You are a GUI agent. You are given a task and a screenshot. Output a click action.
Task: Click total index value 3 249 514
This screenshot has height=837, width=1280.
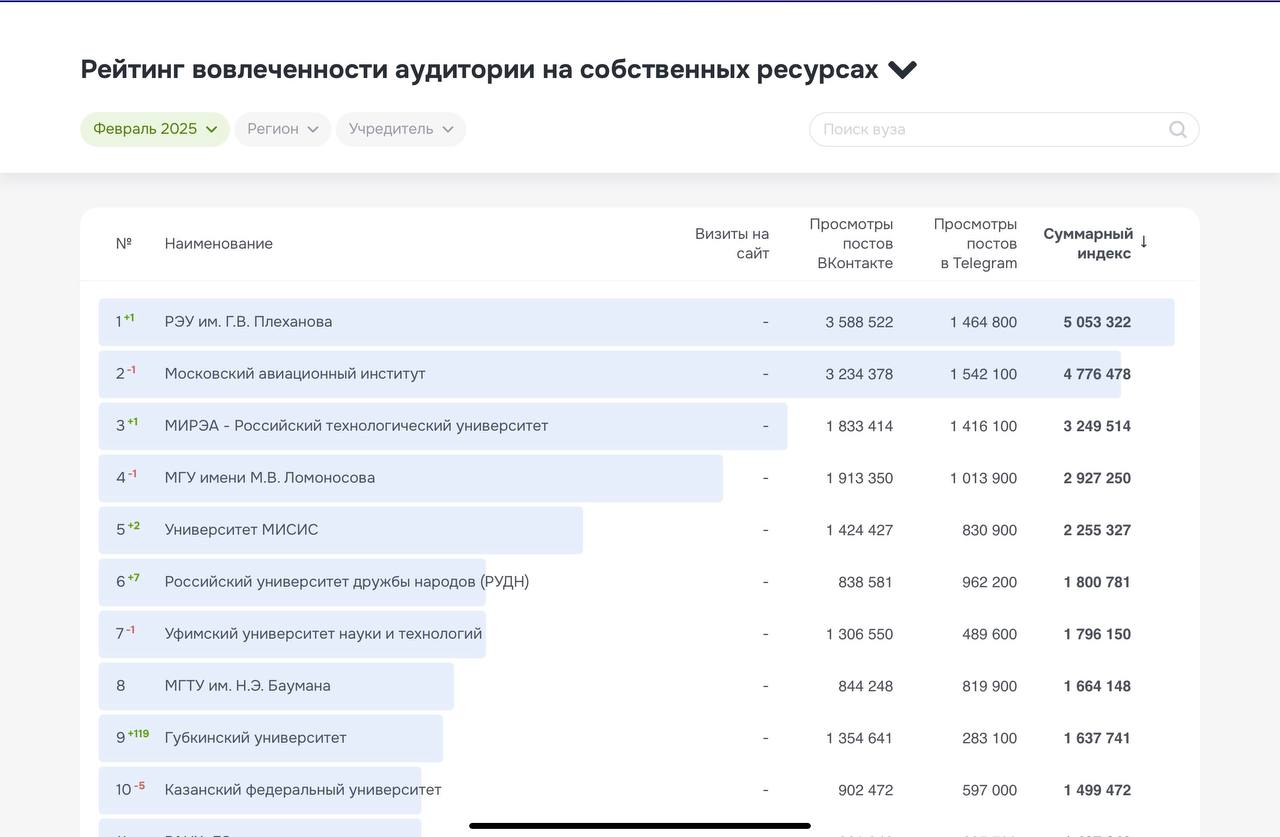pyautogui.click(x=1097, y=426)
